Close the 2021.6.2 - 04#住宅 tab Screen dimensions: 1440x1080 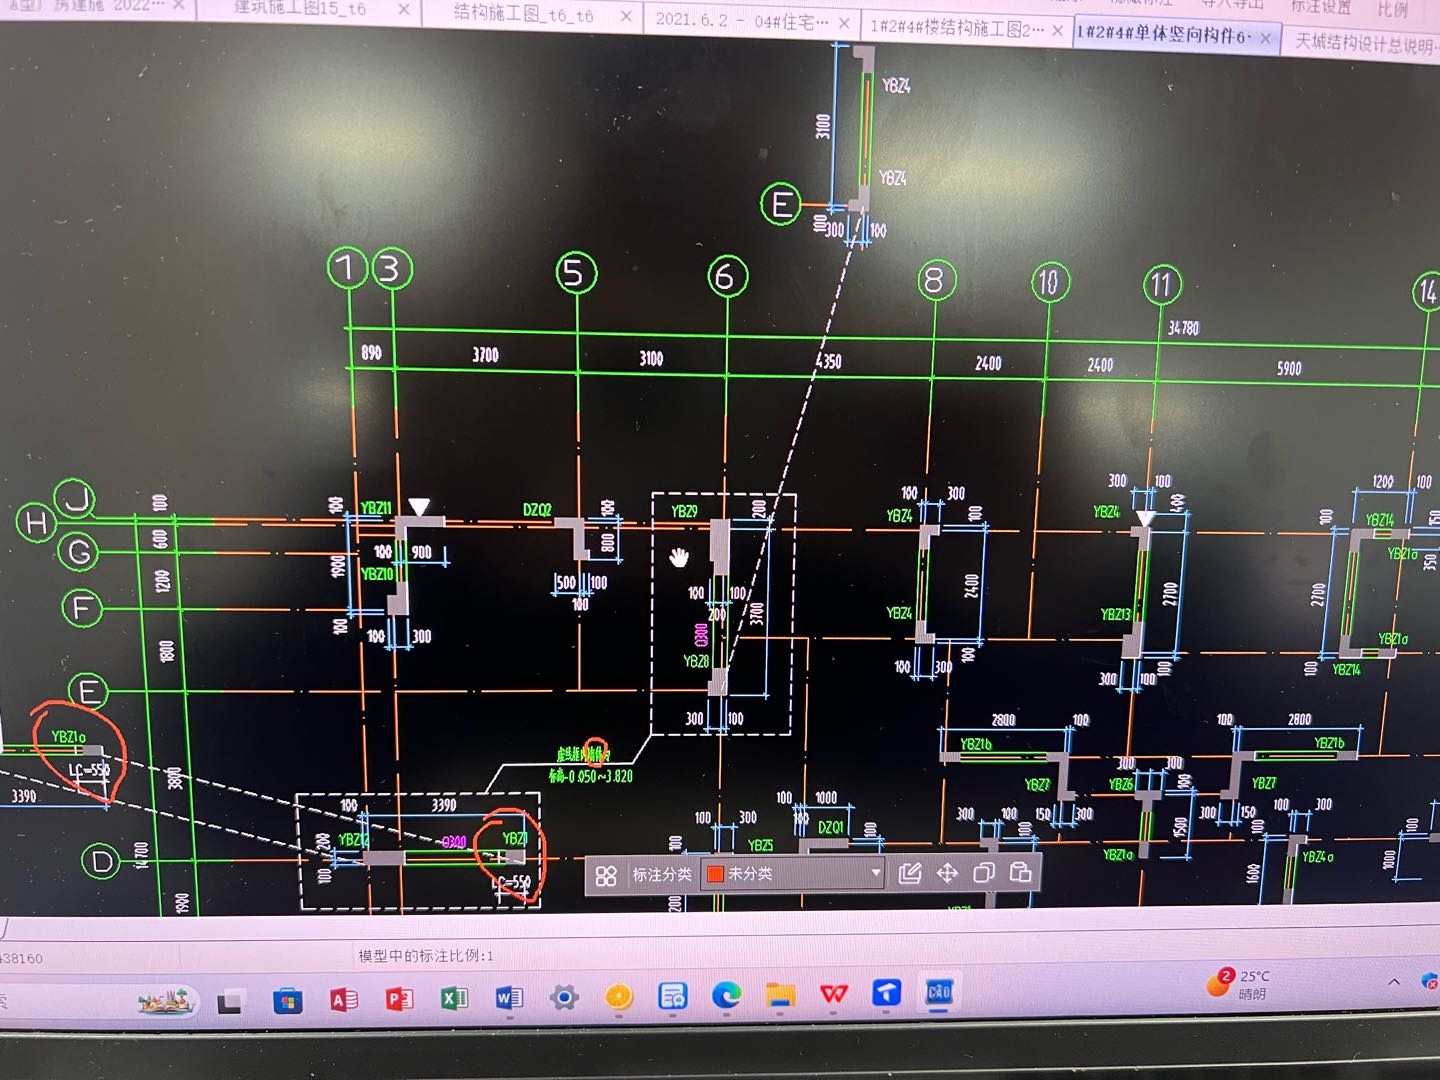point(845,23)
